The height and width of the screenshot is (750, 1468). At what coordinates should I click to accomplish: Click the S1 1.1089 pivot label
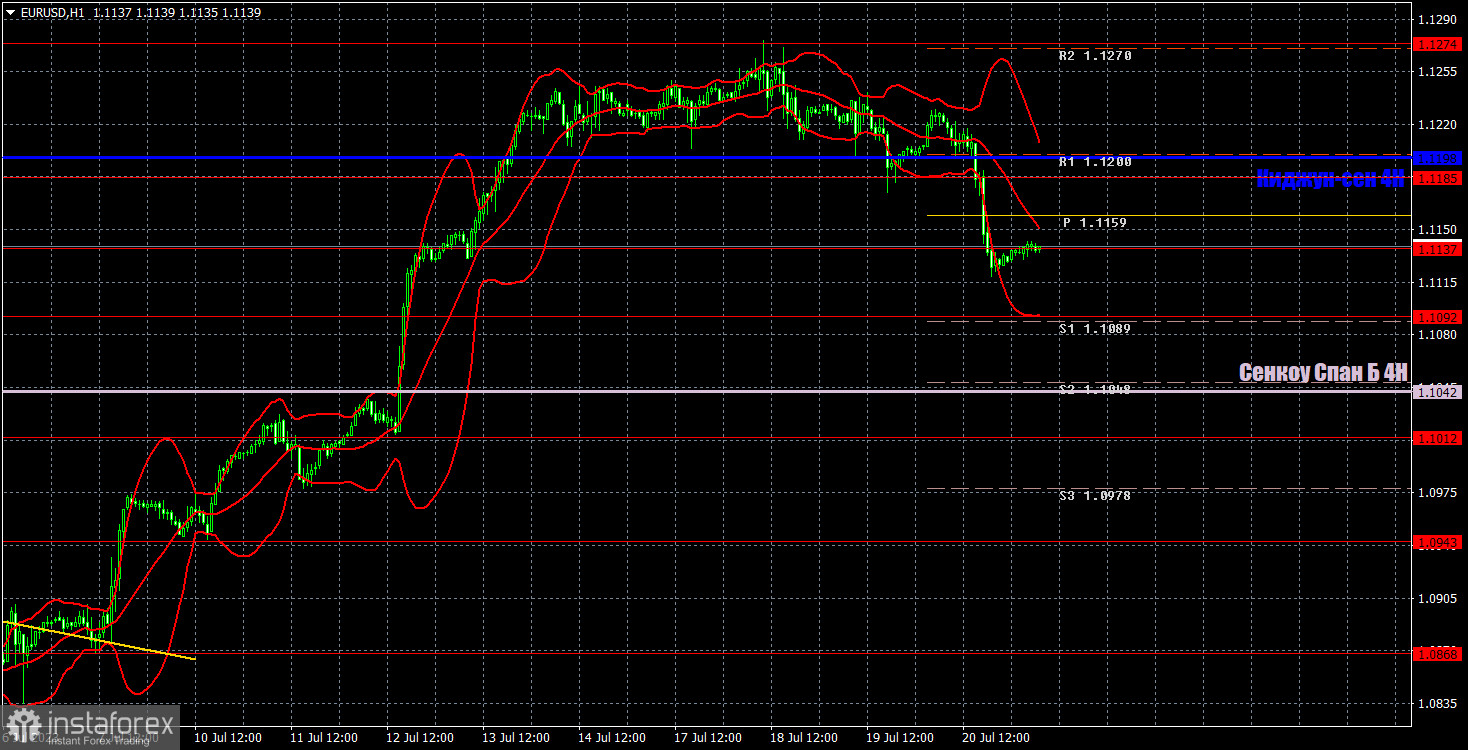click(1095, 328)
